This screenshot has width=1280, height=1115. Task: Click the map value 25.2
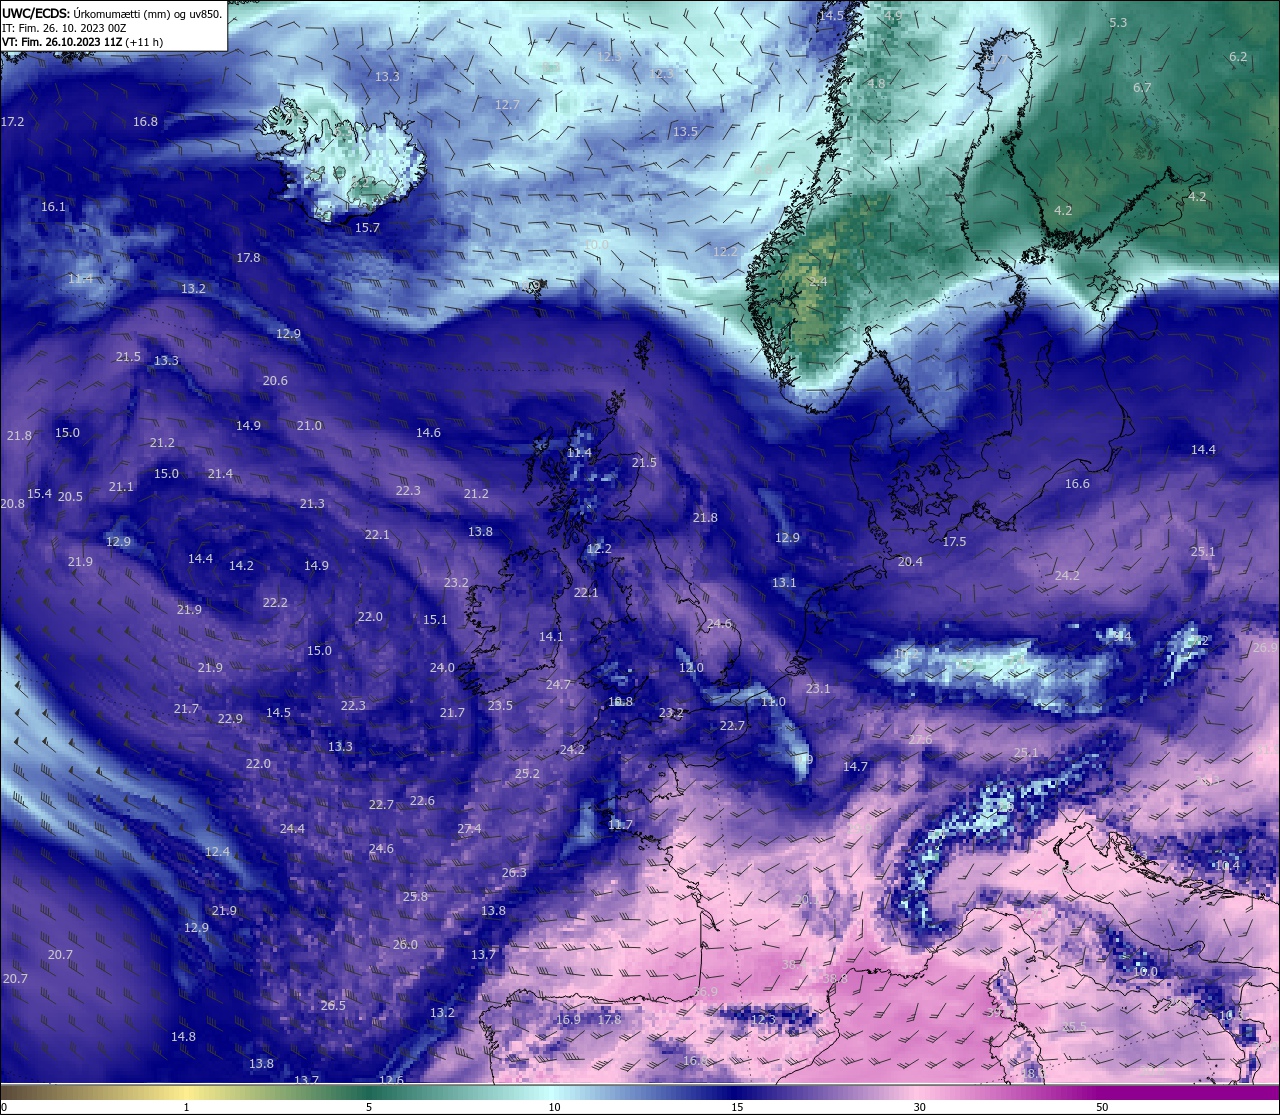pyautogui.click(x=527, y=773)
